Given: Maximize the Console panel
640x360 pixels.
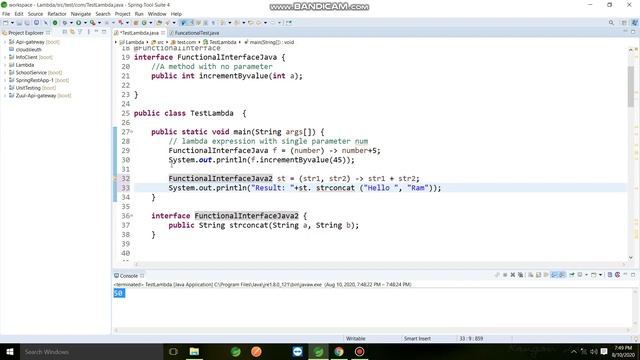Looking at the screenshot, I should [x=633, y=275].
